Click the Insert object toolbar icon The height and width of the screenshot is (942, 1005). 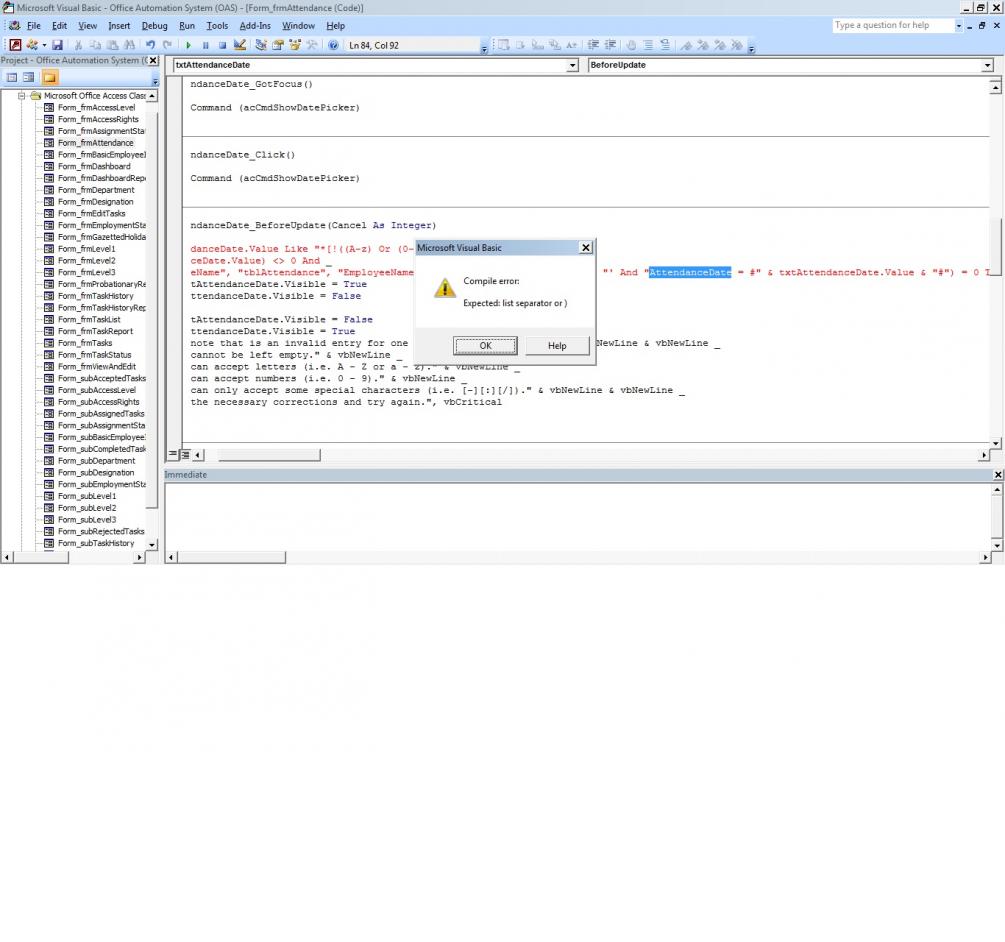point(31,45)
